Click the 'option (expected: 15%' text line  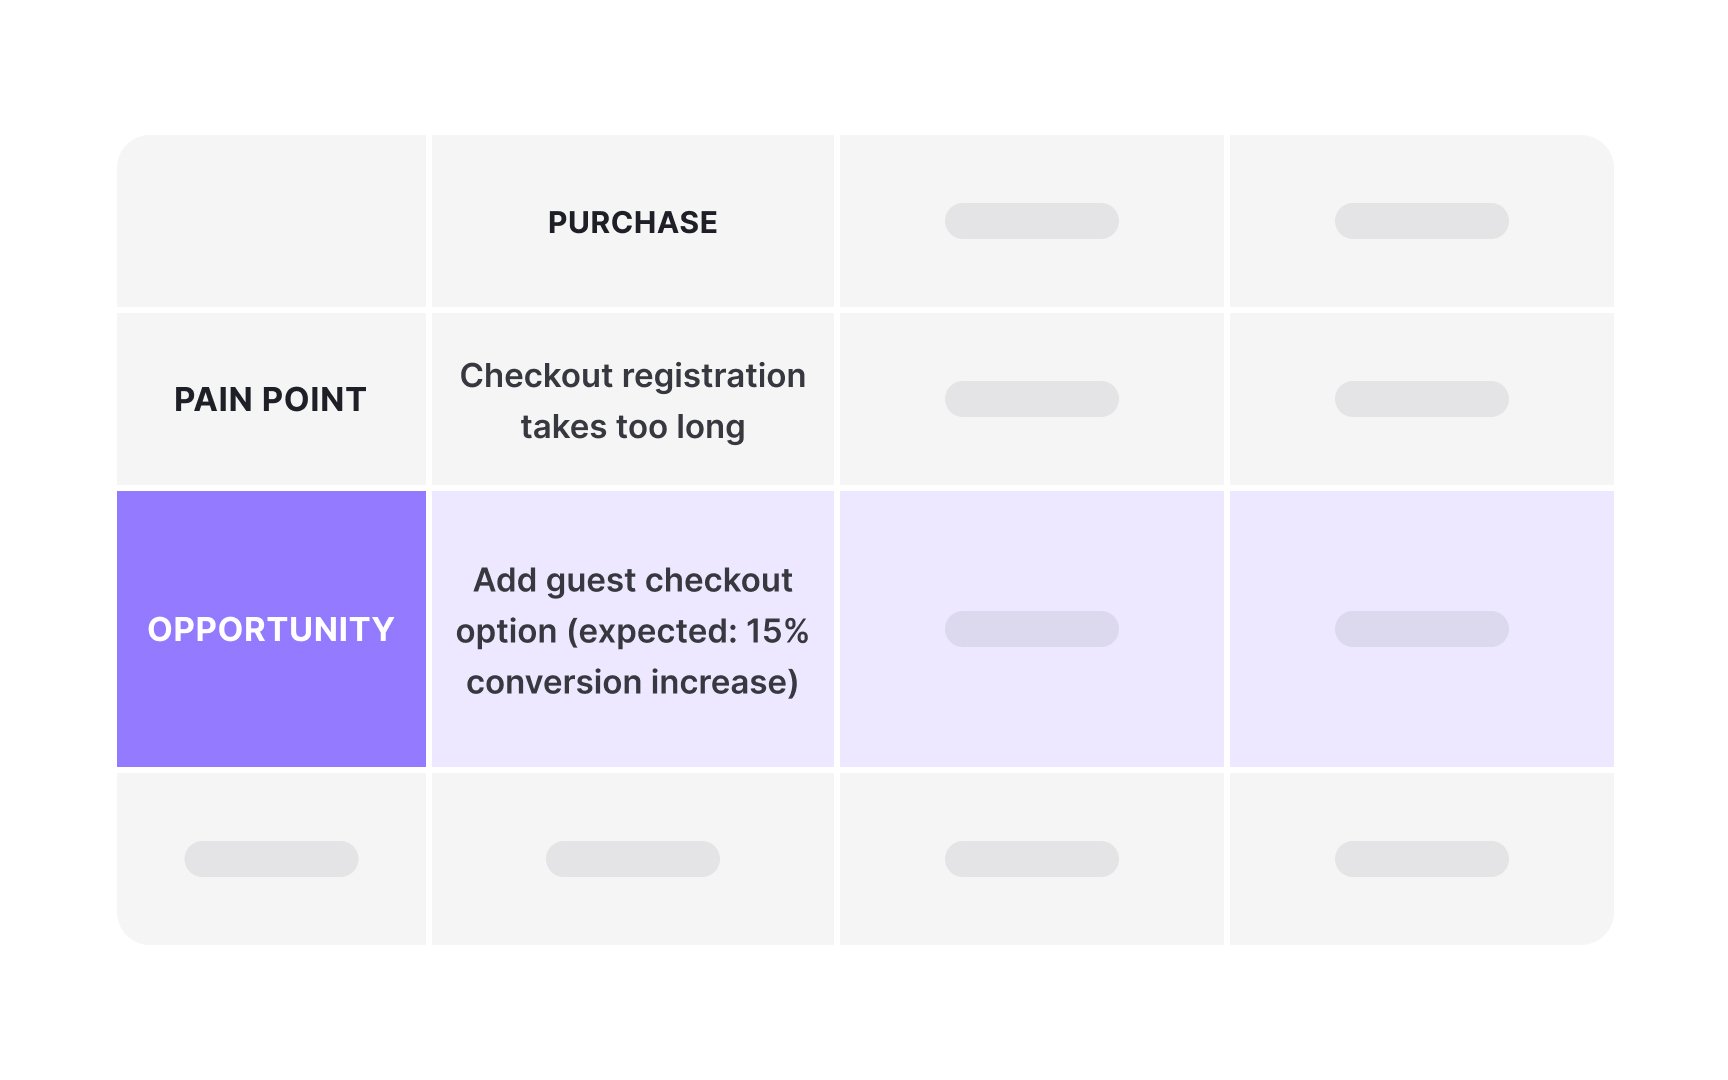(x=632, y=631)
